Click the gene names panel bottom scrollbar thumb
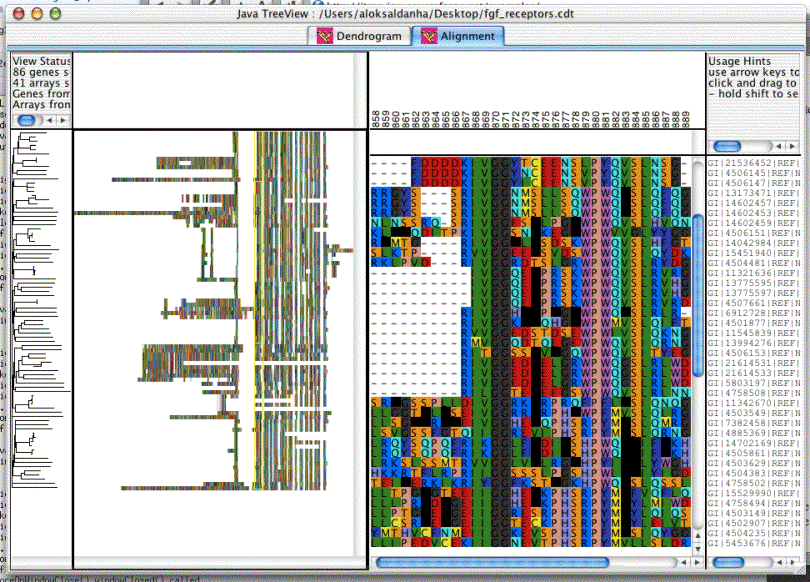 point(728,562)
